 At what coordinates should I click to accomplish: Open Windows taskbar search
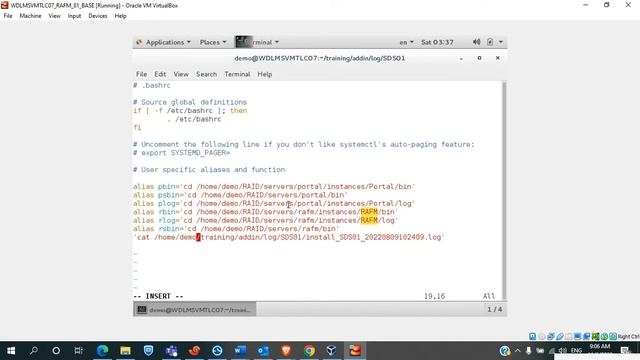(34, 351)
